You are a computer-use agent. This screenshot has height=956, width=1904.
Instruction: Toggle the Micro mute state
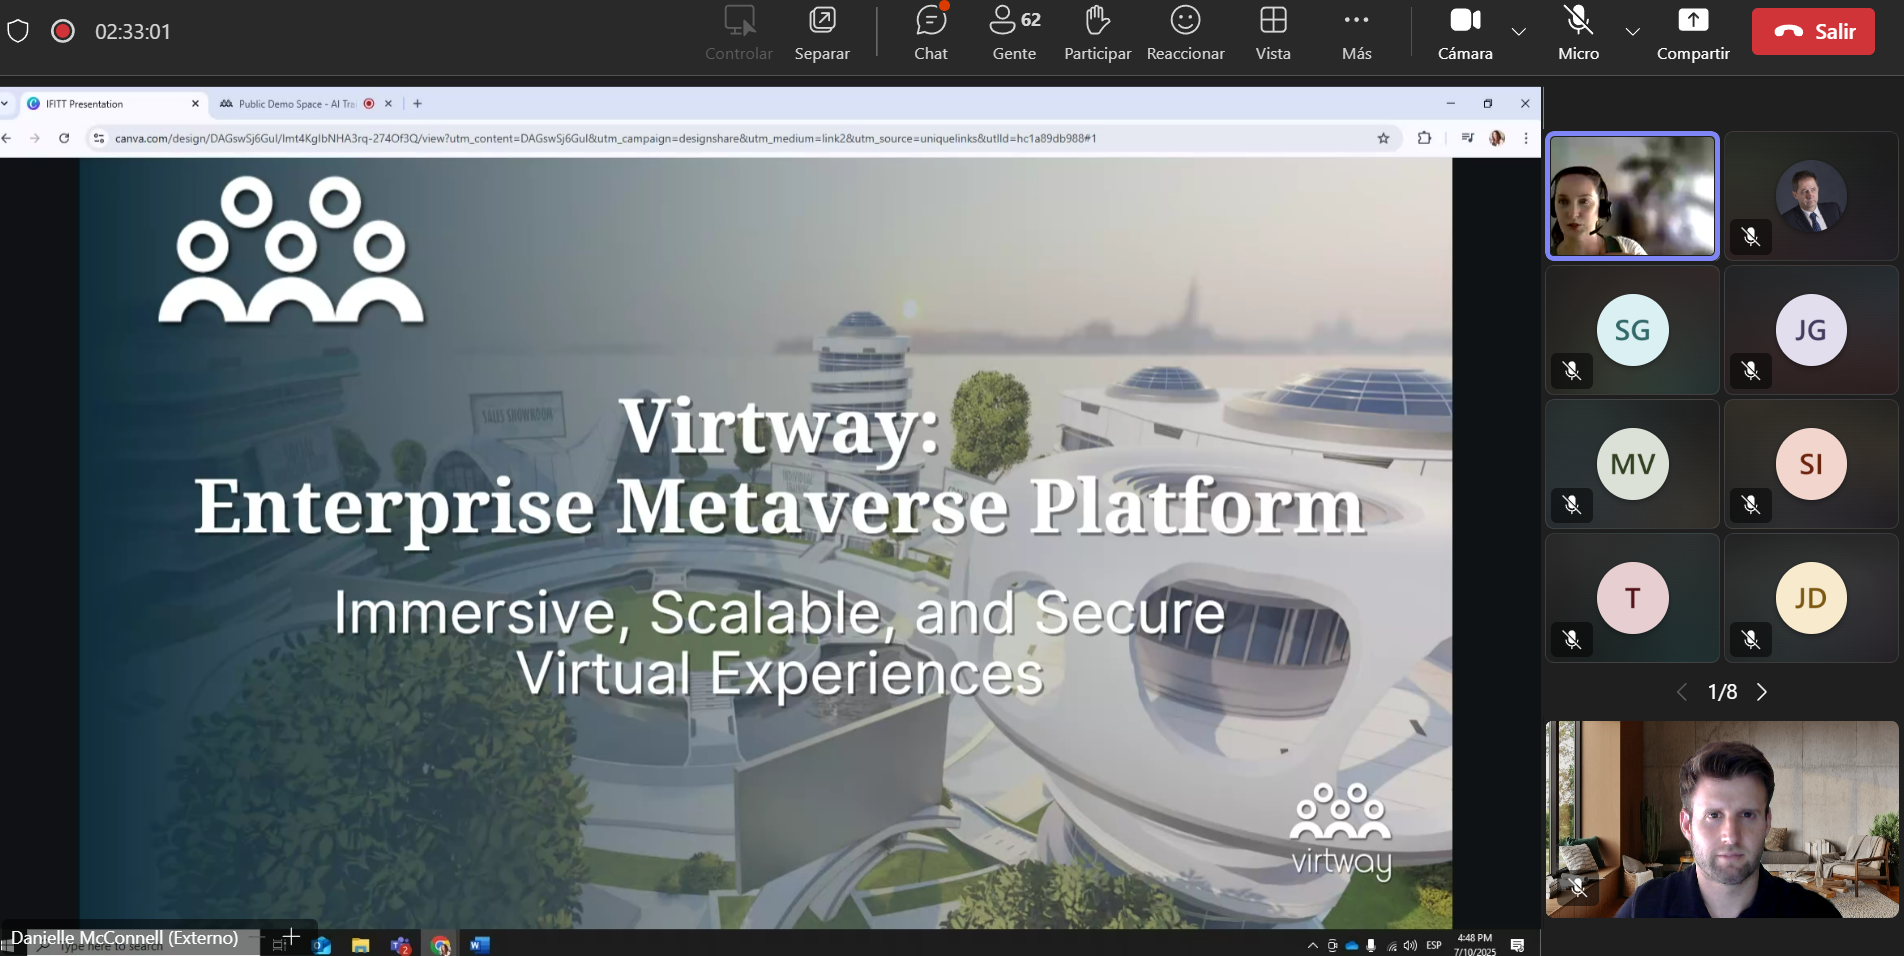(1578, 33)
